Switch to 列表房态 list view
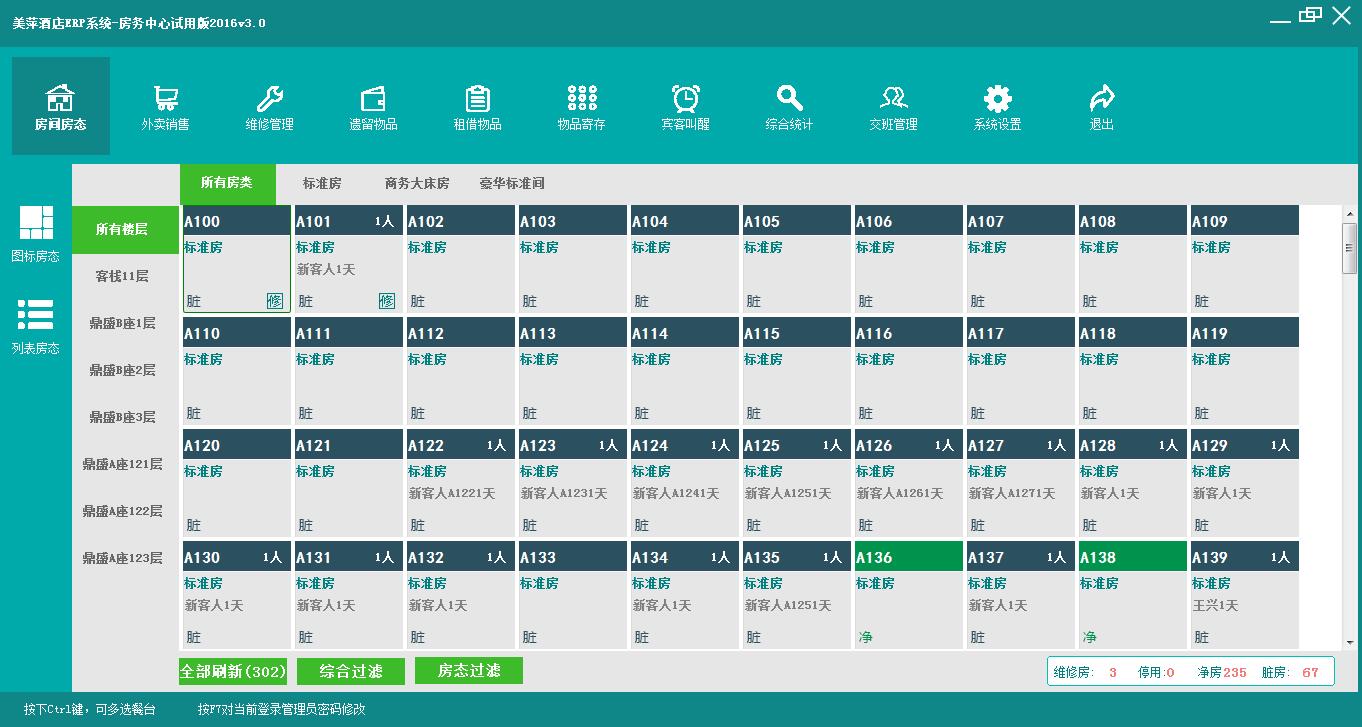Viewport: 1362px width, 727px height. pos(36,325)
